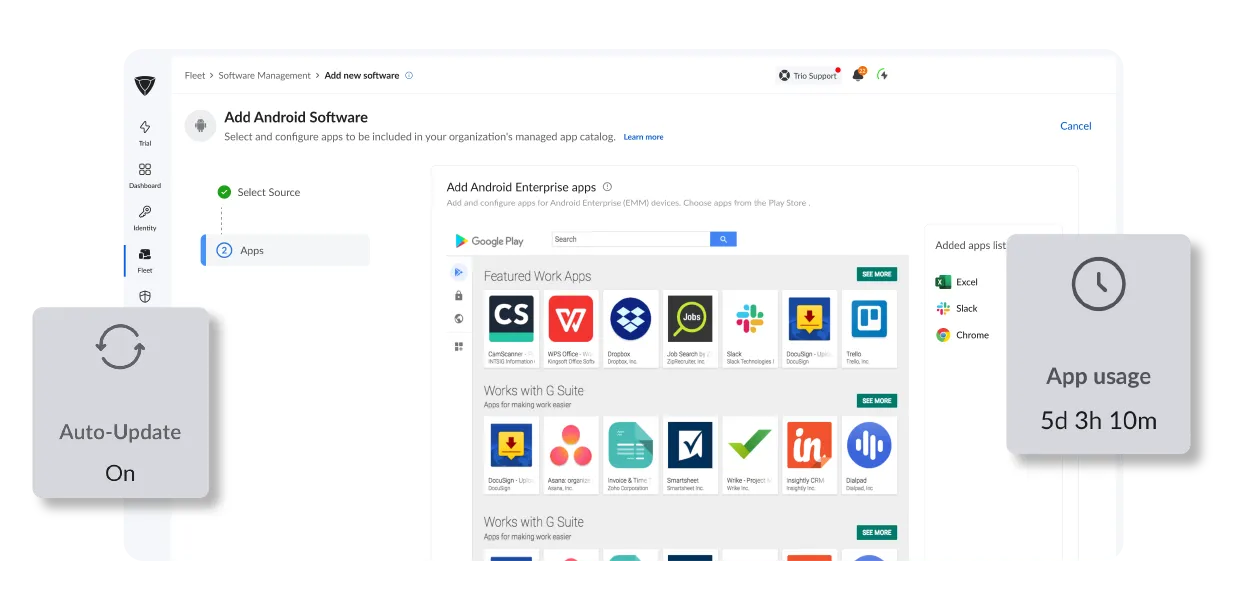Open the Slack app tile in Featured Work Apps
1243x610 pixels.
750,329
